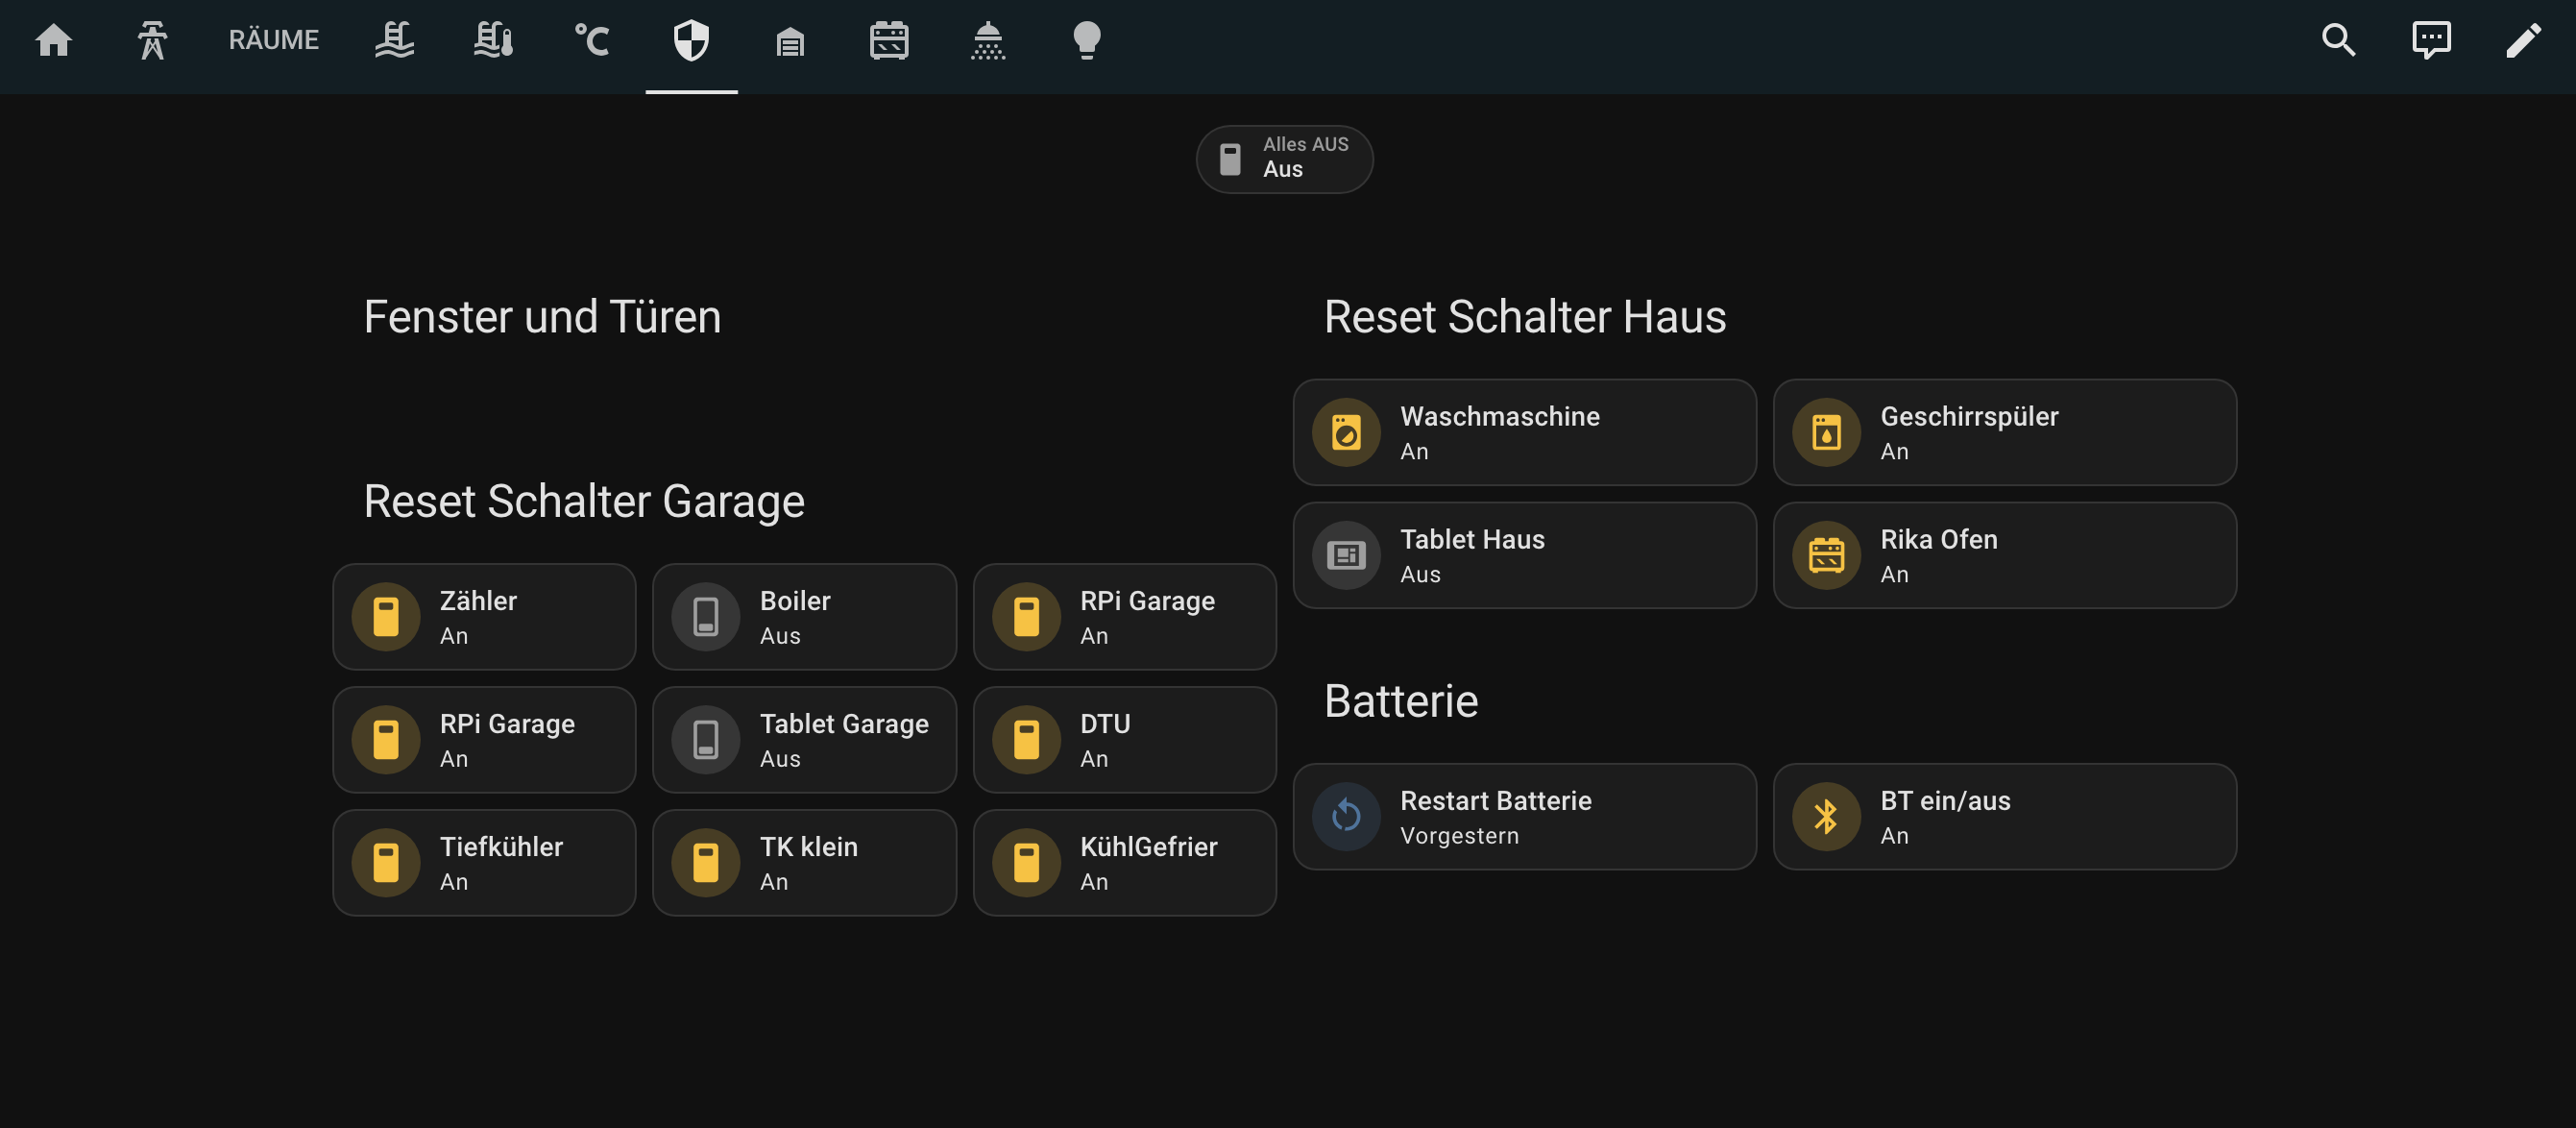Toggle the Waschmaschine switch
This screenshot has width=2576, height=1128.
tap(1346, 433)
